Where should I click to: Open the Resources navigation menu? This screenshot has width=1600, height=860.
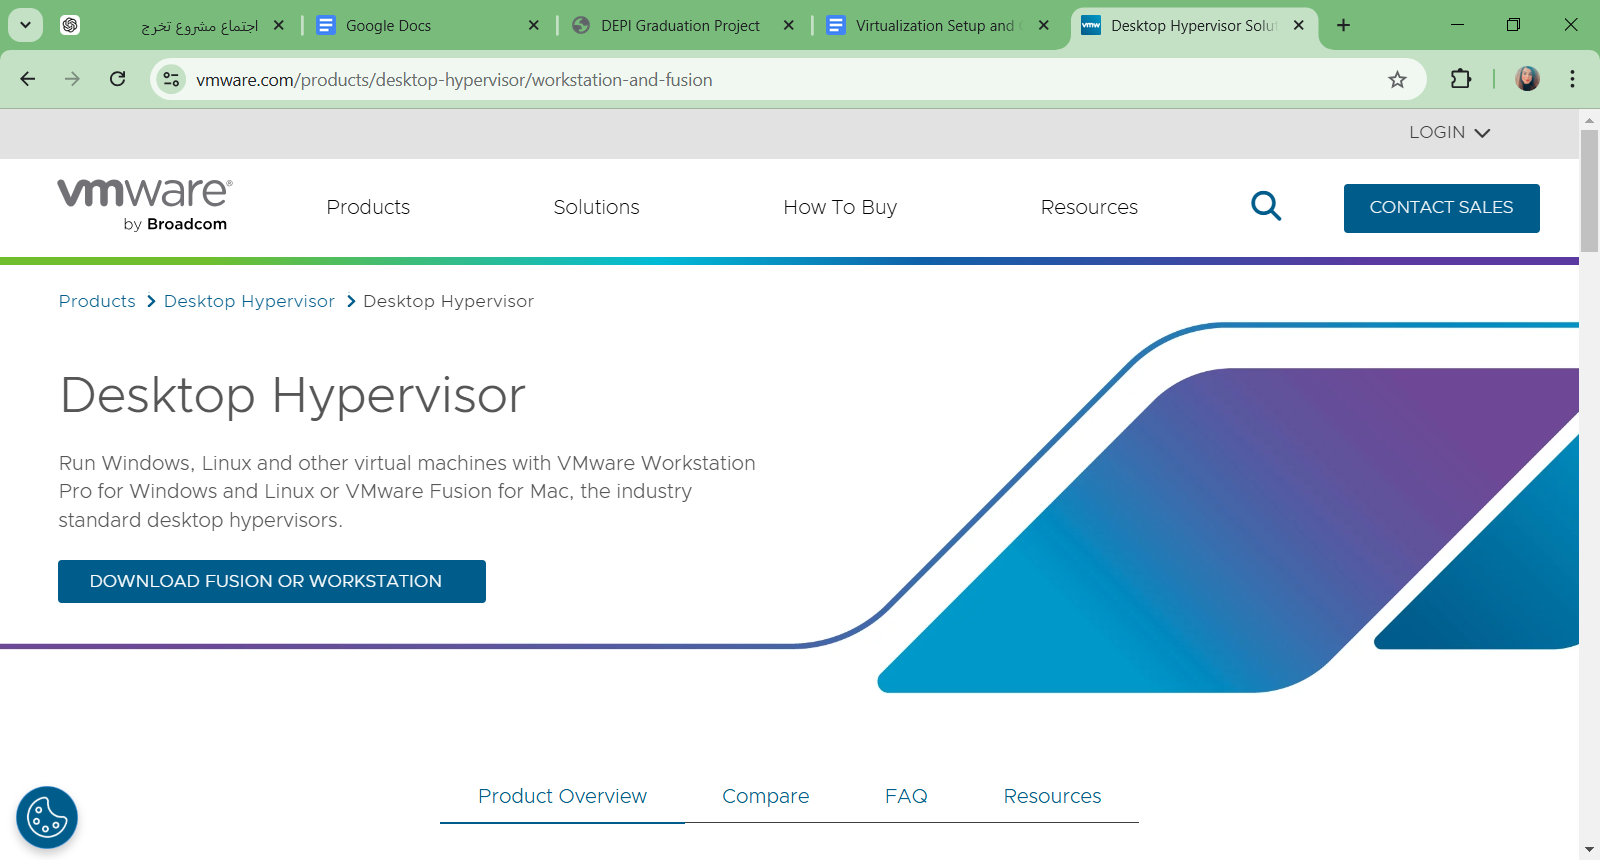pyautogui.click(x=1089, y=207)
